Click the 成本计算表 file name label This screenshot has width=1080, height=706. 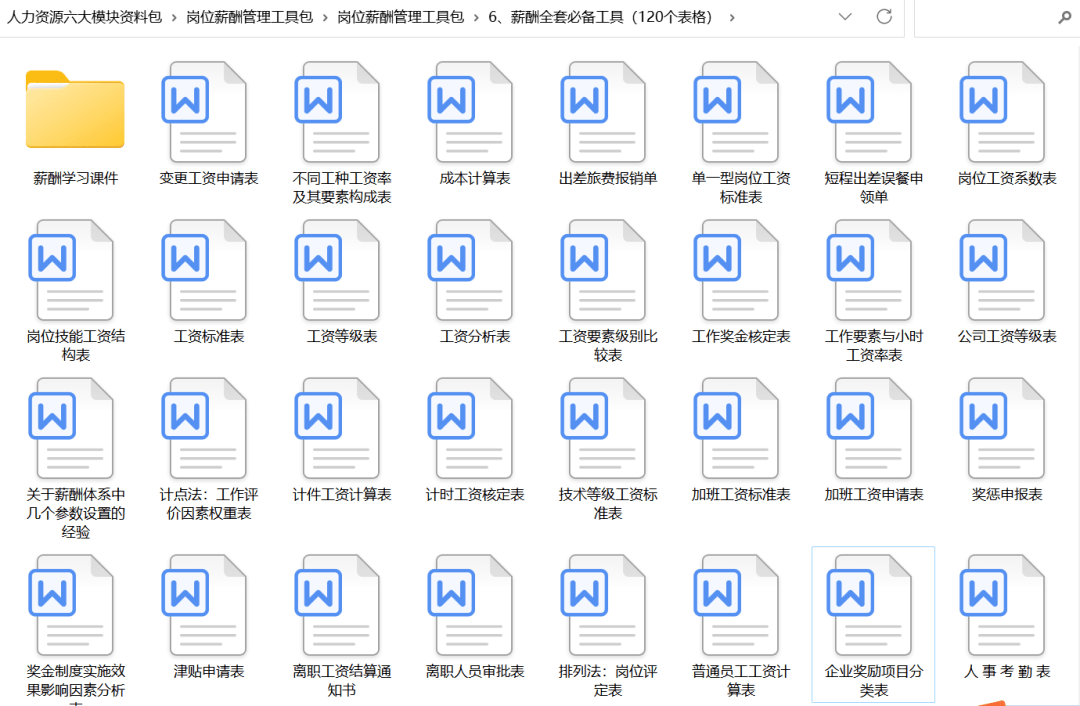[x=475, y=178]
